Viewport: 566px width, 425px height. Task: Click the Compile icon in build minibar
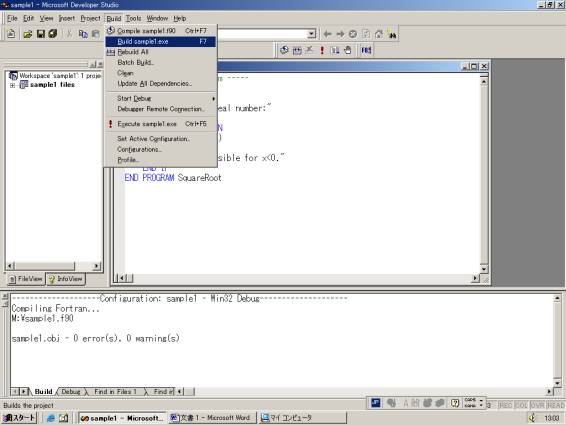(x=284, y=50)
